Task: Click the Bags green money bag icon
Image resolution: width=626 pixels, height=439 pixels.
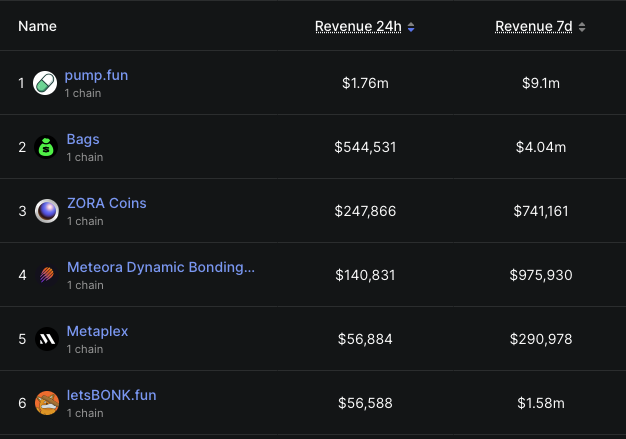Action: [46, 147]
